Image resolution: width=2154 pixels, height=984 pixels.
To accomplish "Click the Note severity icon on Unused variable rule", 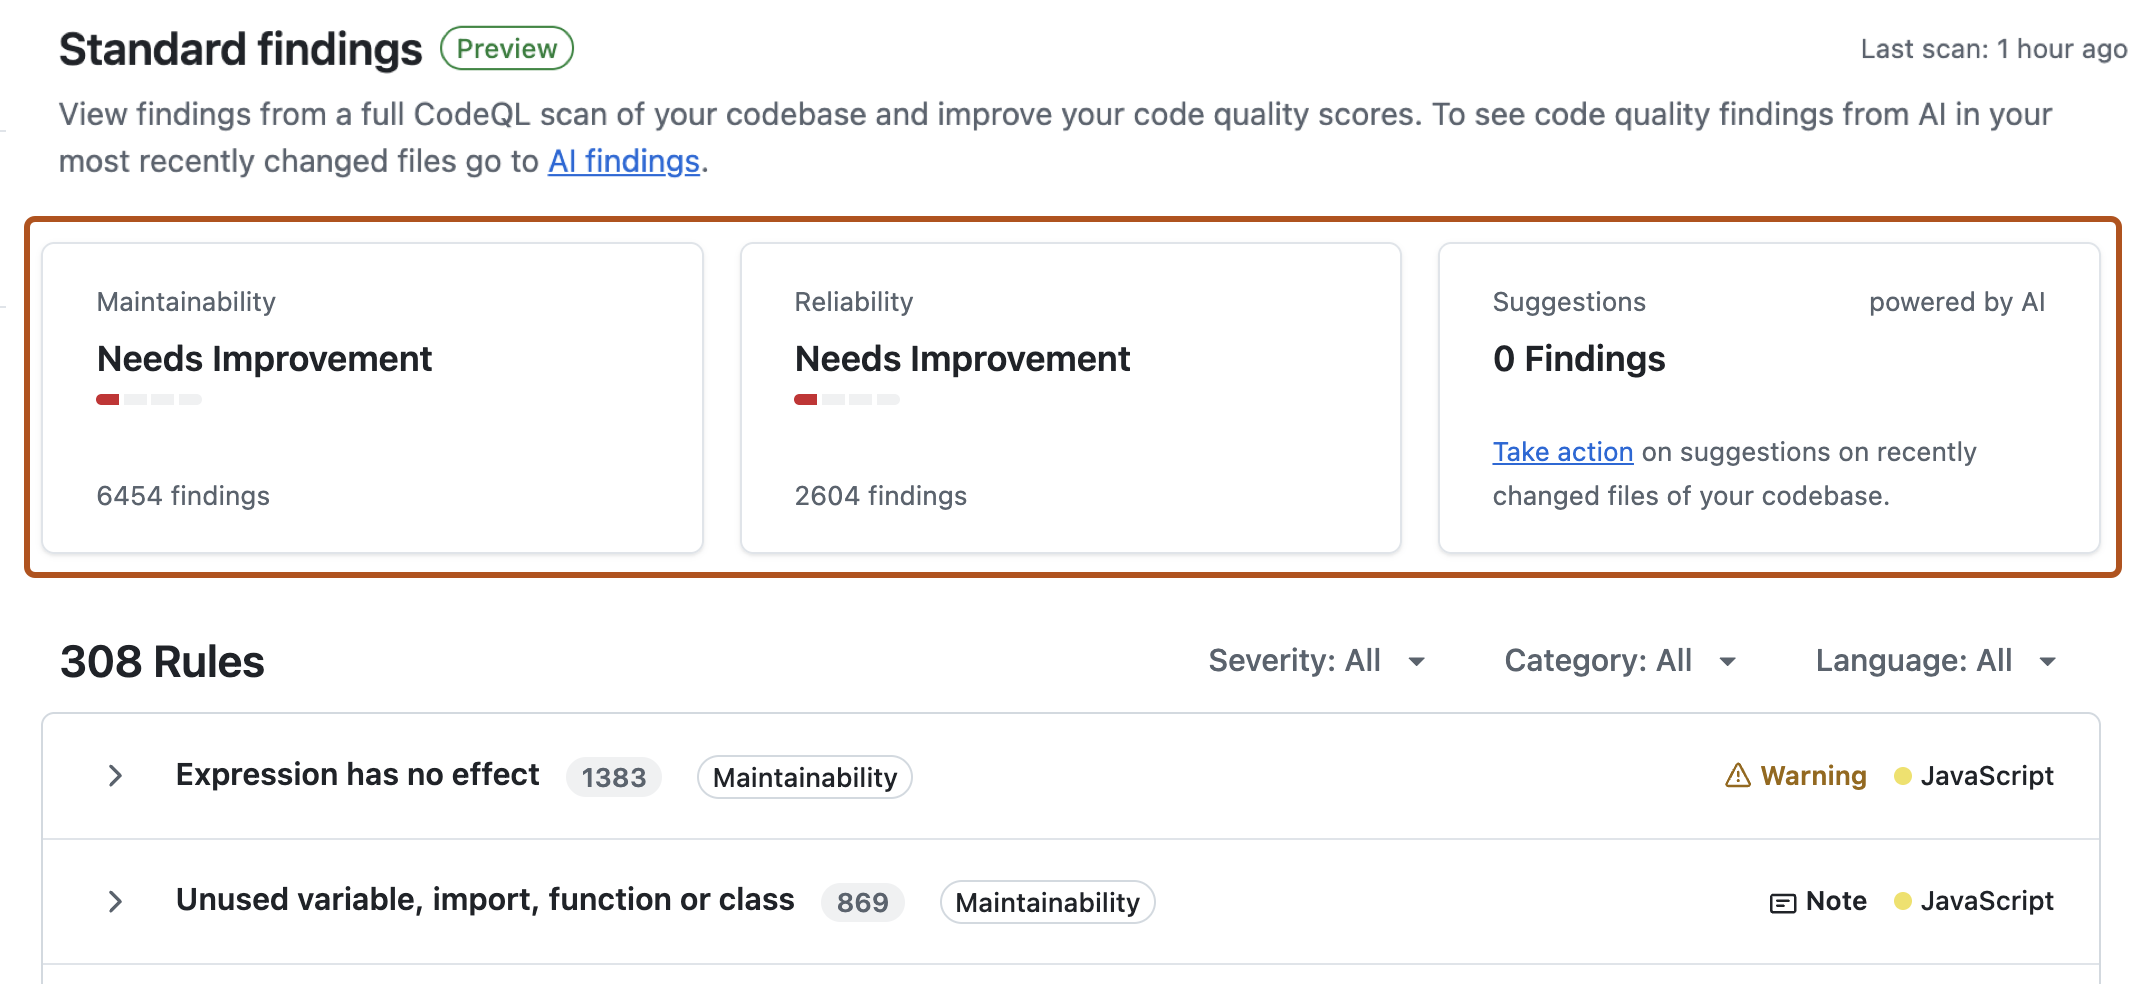I will [x=1783, y=901].
